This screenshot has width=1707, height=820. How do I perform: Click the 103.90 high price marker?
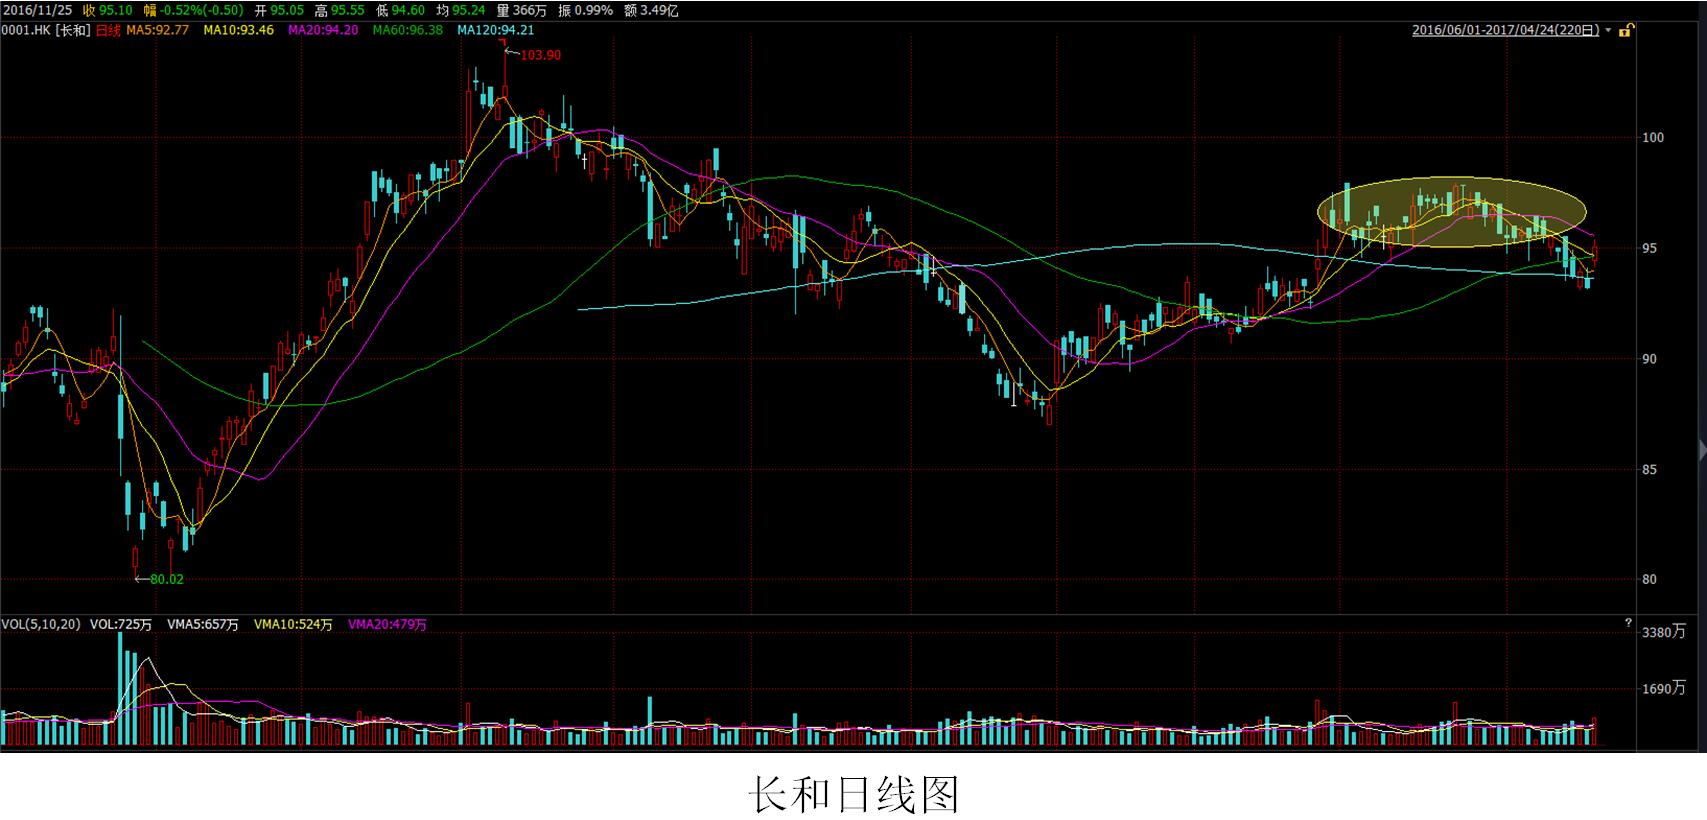coord(540,55)
